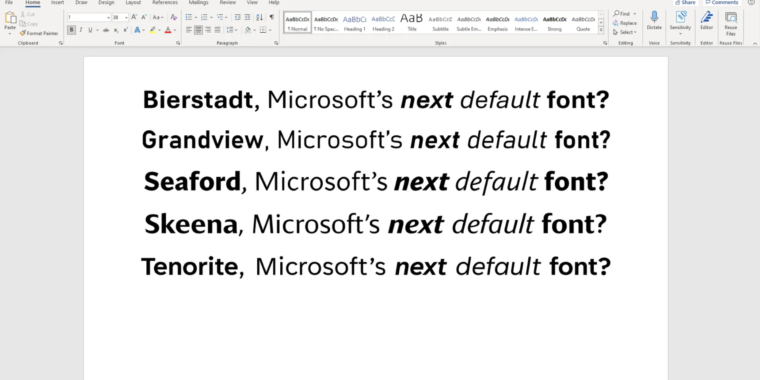
Task: Switch to the Design tab
Action: point(106,2)
